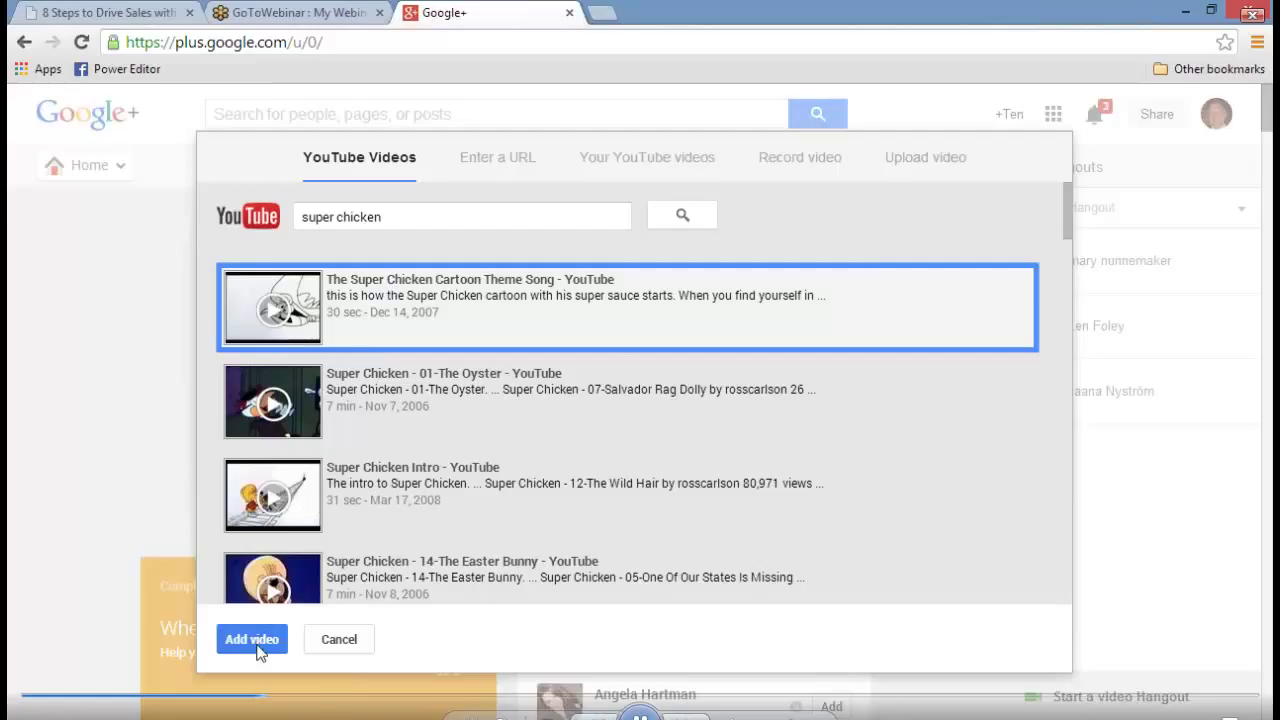
Task: Play the Super Chicken Intro thumbnail
Action: click(273, 495)
